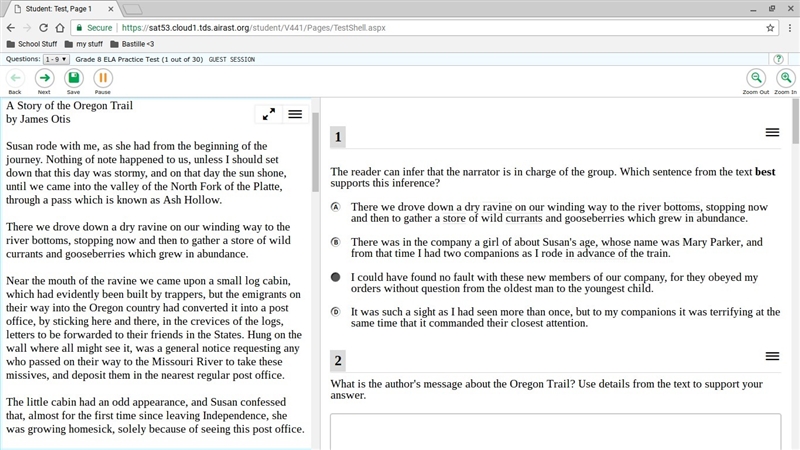Click the Back arrow test navigation button
The image size is (800, 450).
pyautogui.click(x=15, y=79)
